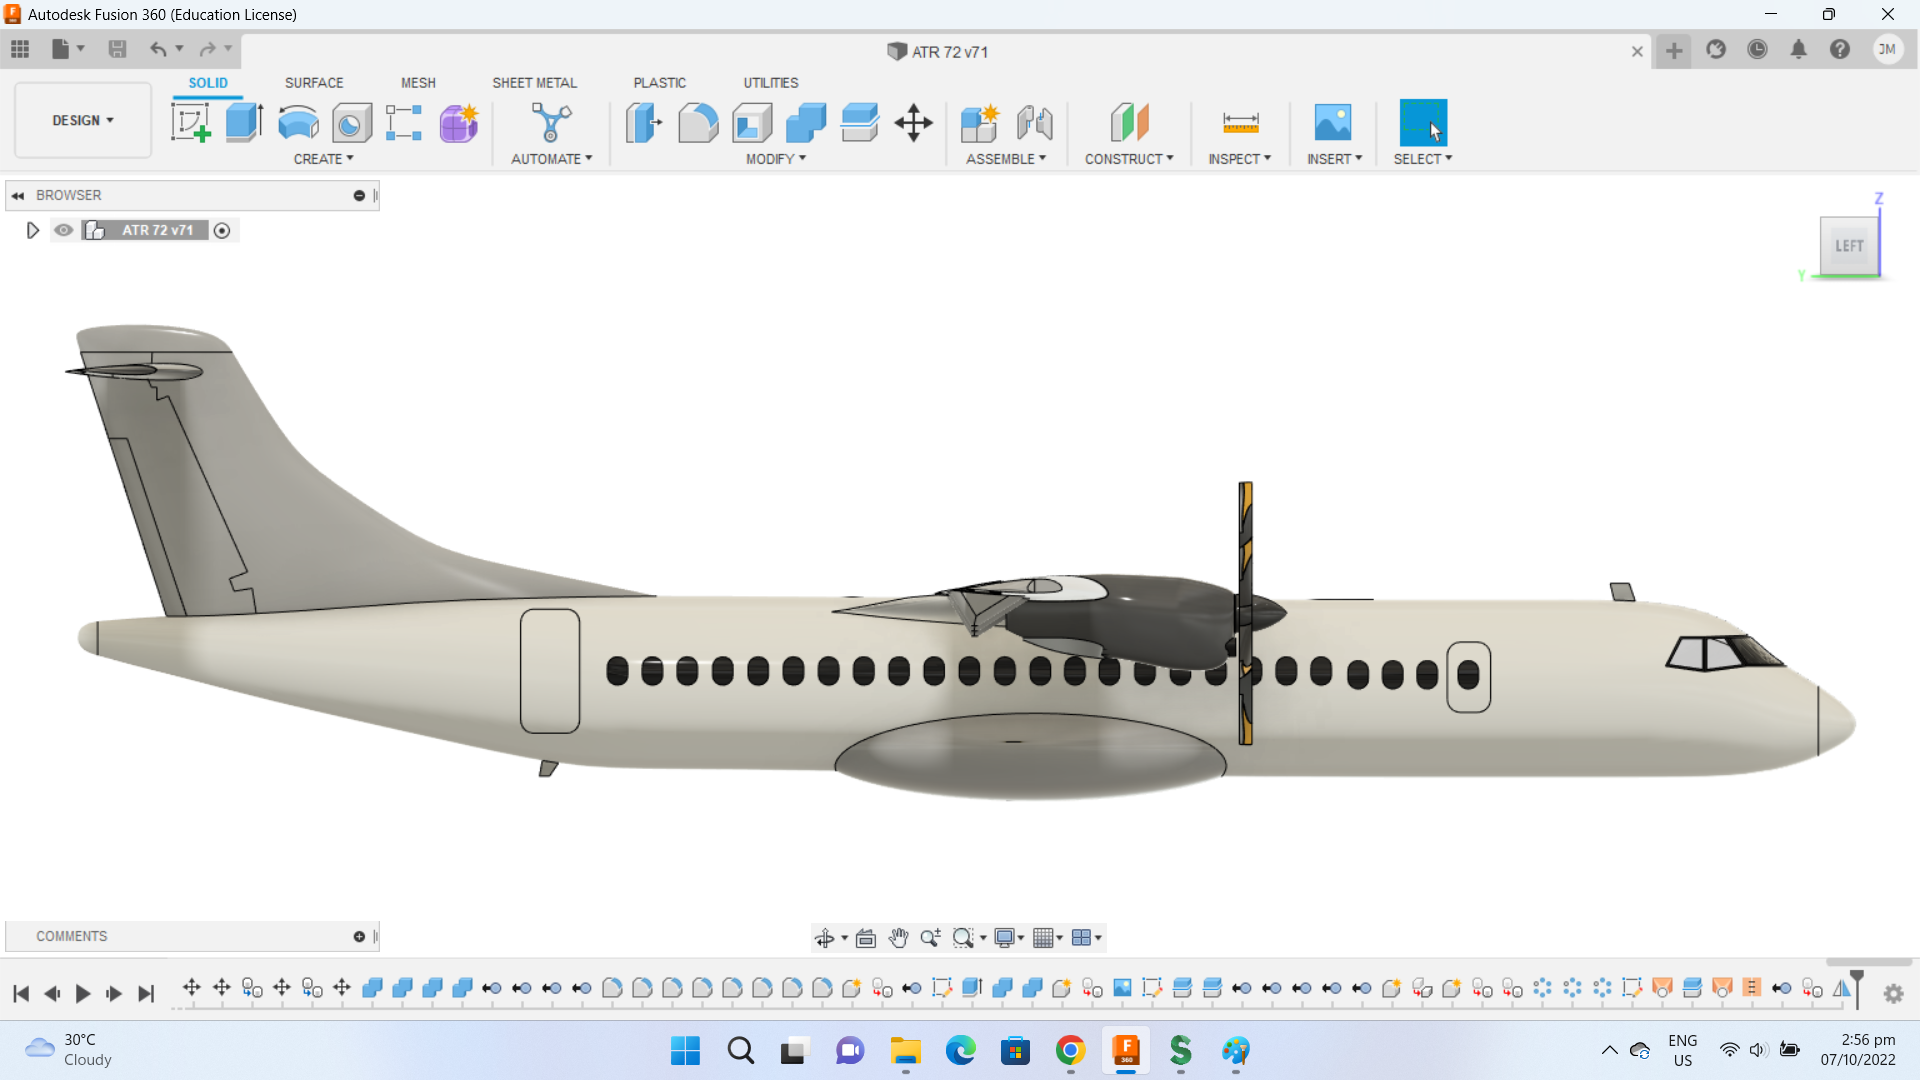Open the DESIGN workspace dropdown
This screenshot has width=1920, height=1080.
click(83, 120)
